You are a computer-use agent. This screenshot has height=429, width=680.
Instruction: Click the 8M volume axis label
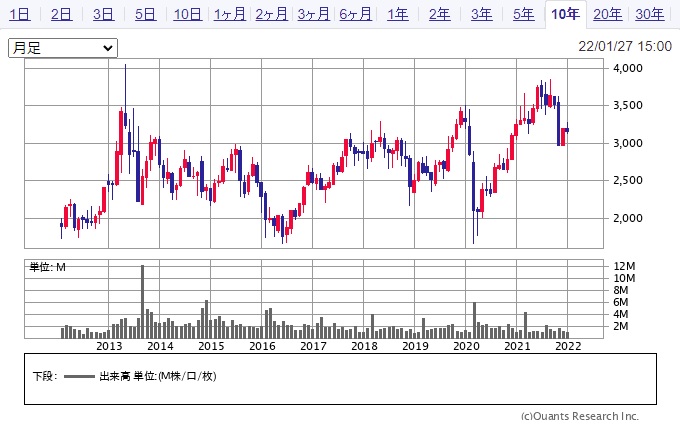tap(621, 290)
